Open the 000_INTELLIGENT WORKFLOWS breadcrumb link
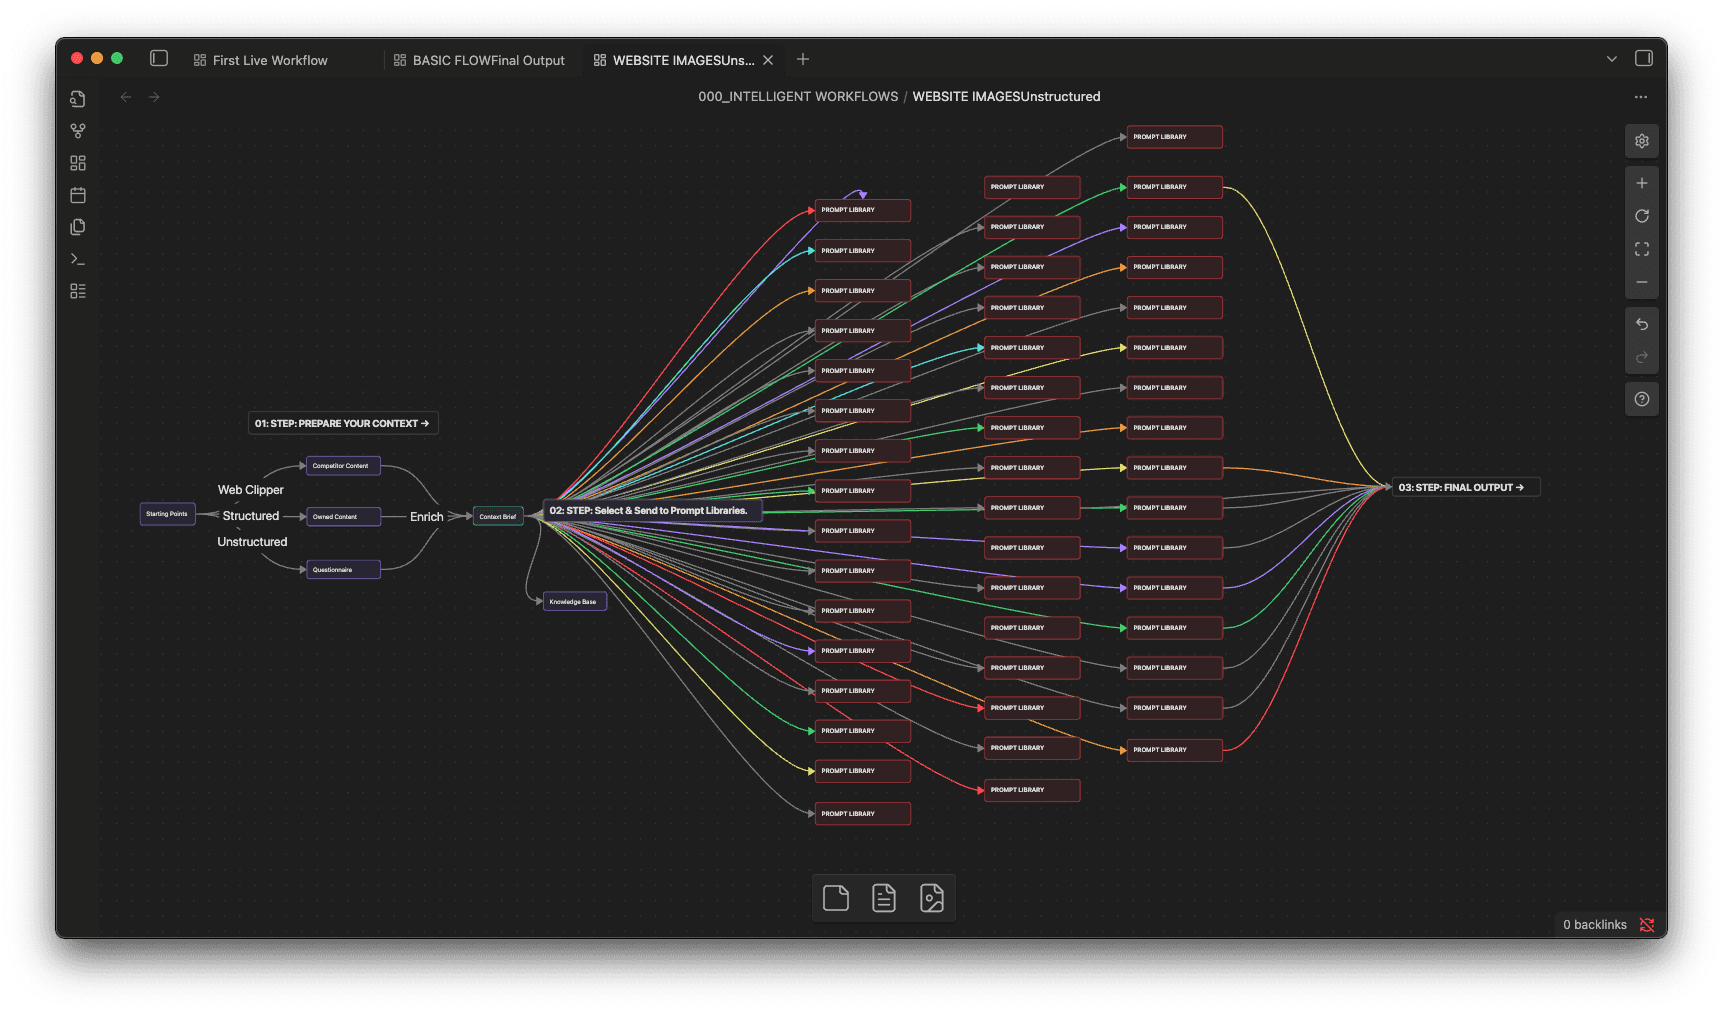 [x=797, y=96]
